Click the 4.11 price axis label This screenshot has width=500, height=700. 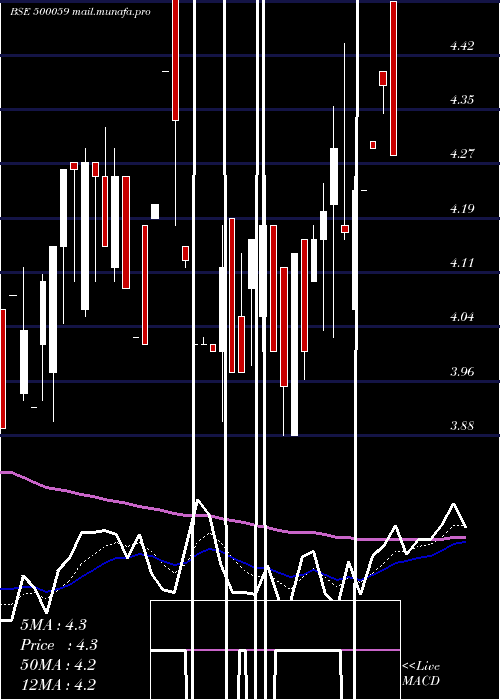pyautogui.click(x=462, y=262)
